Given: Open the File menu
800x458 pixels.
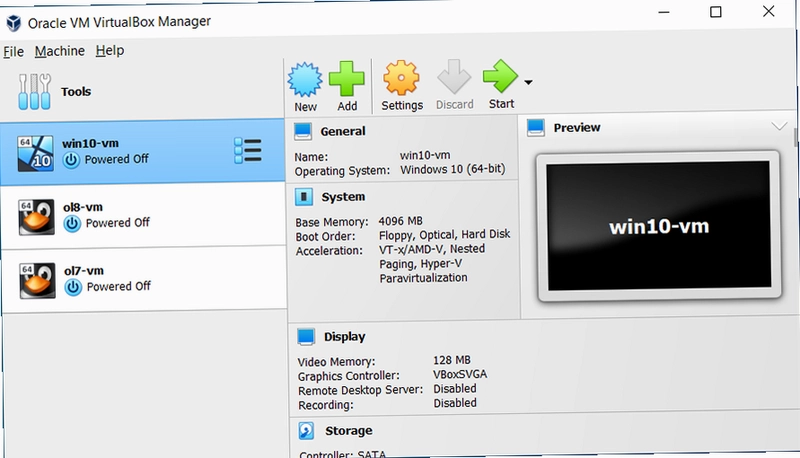Looking at the screenshot, I should pos(13,52).
